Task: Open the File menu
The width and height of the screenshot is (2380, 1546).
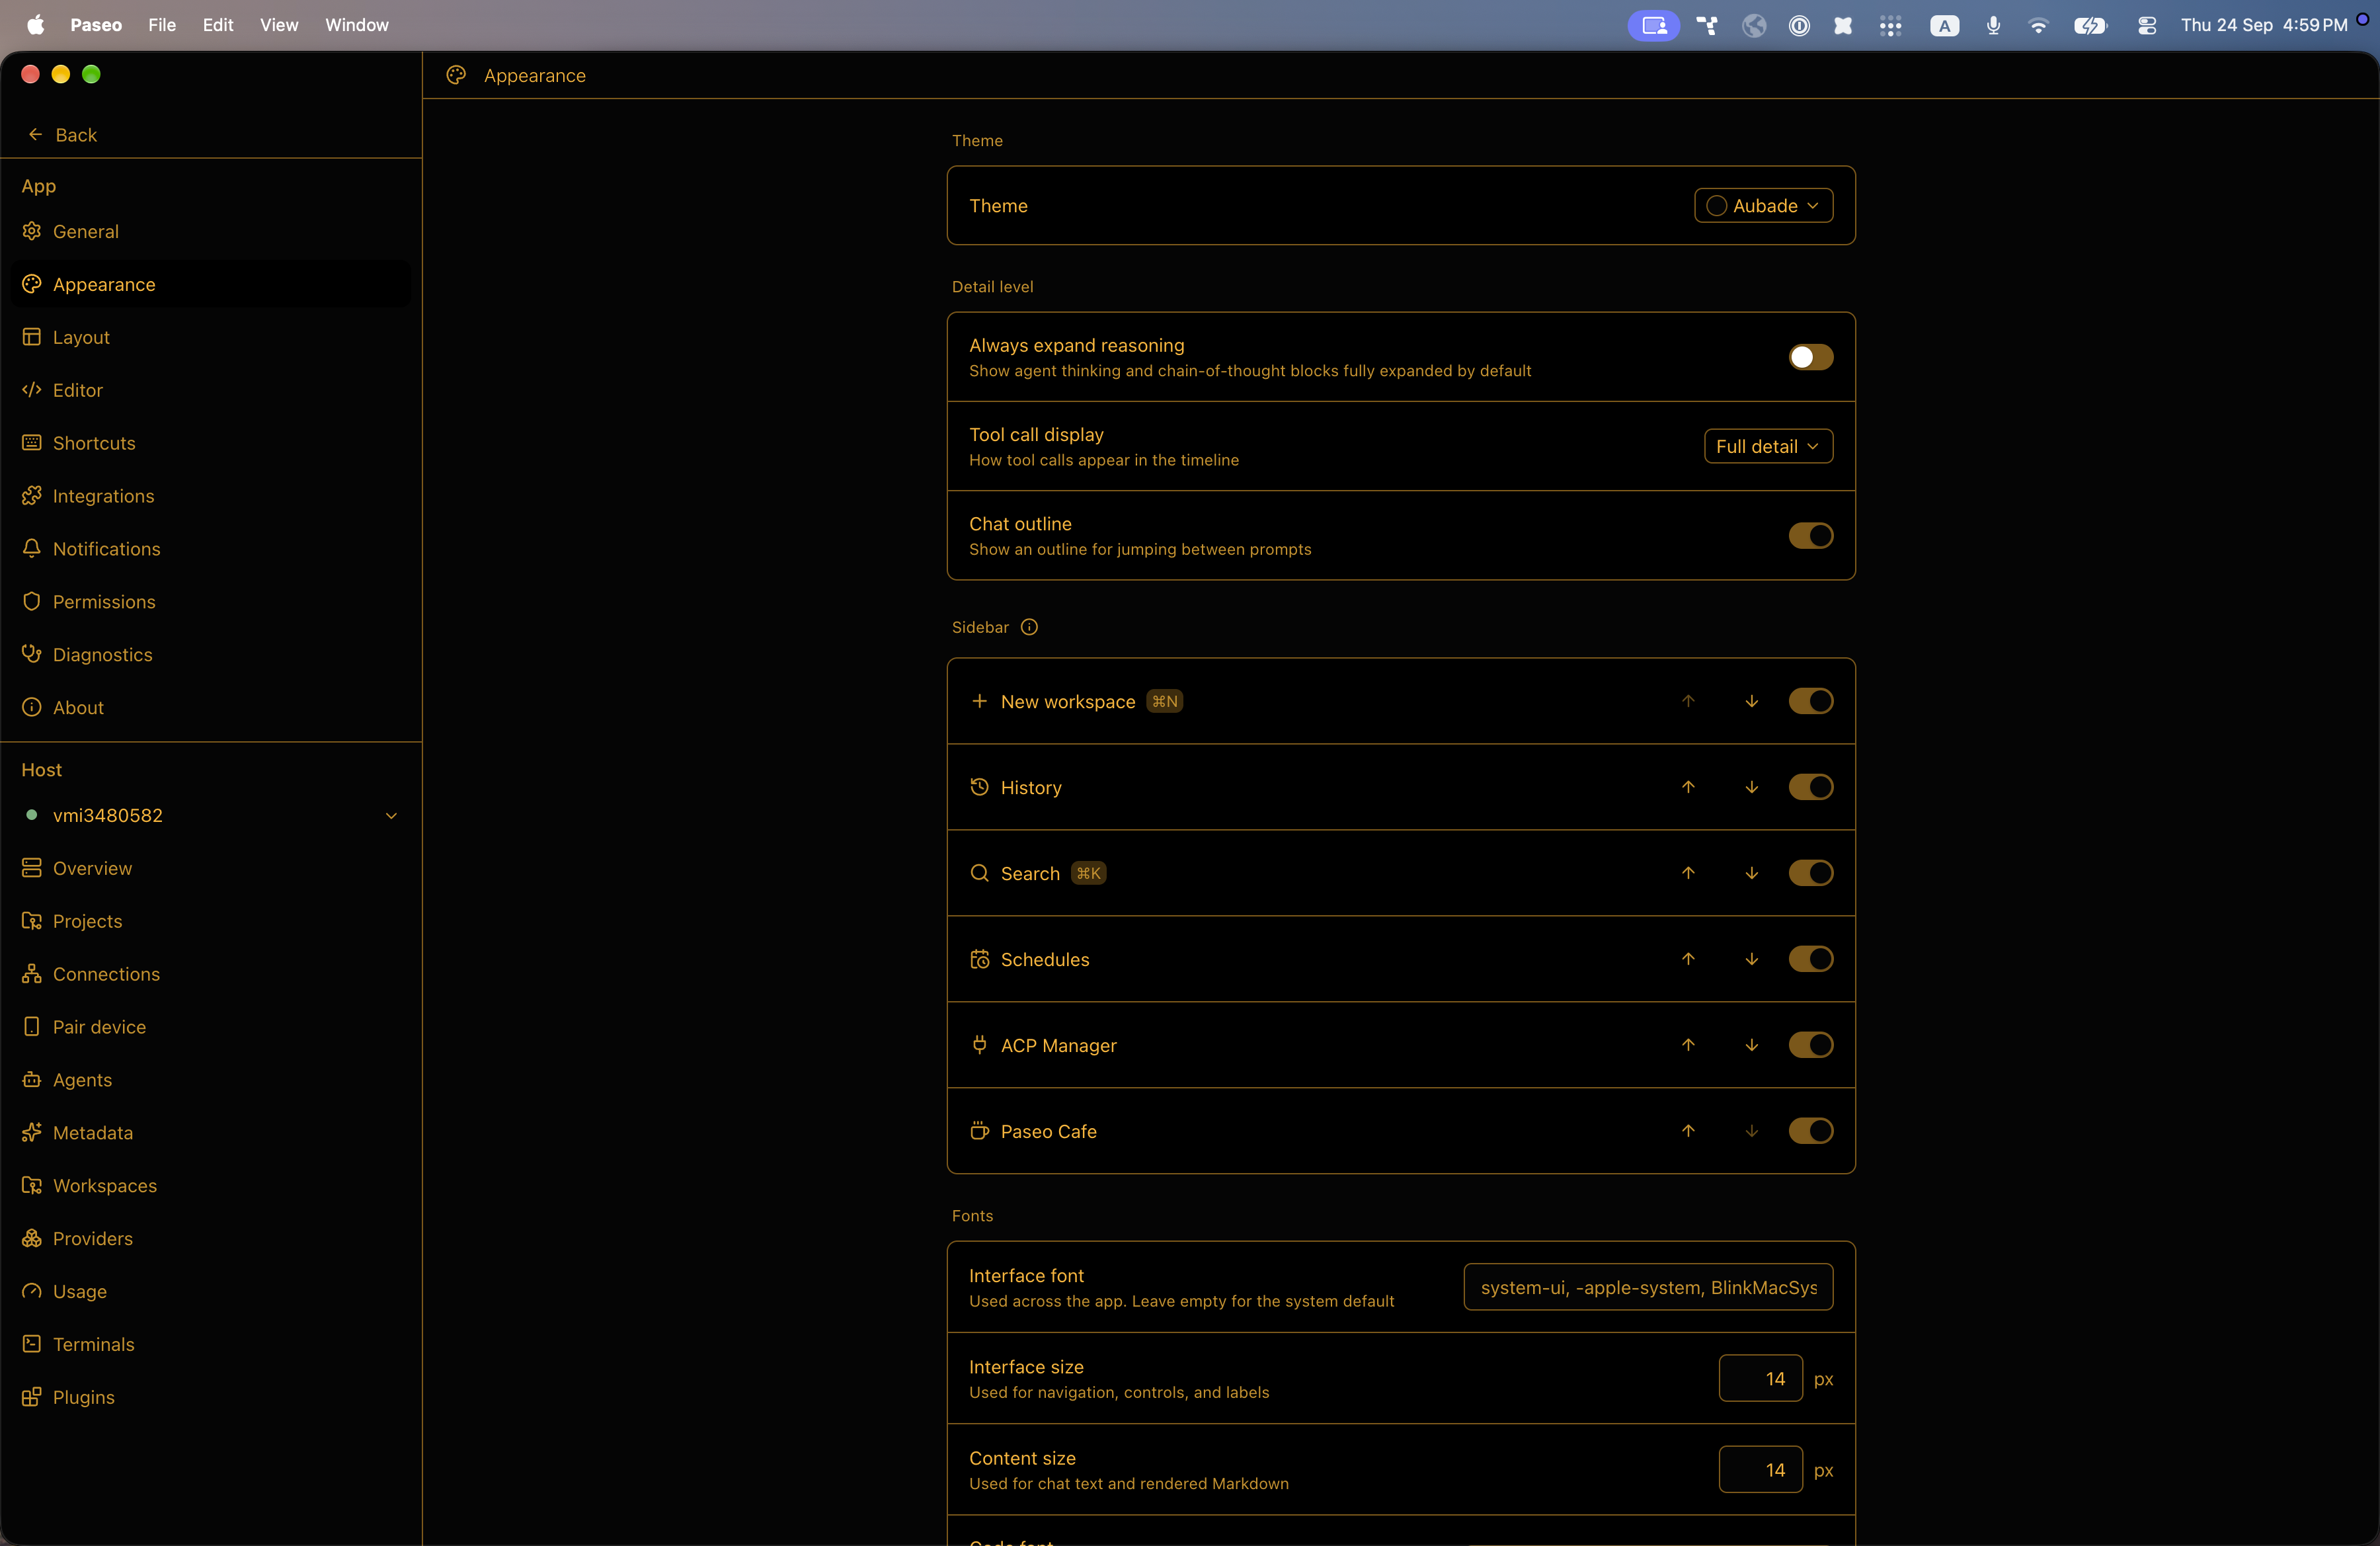Action: pos(162,25)
